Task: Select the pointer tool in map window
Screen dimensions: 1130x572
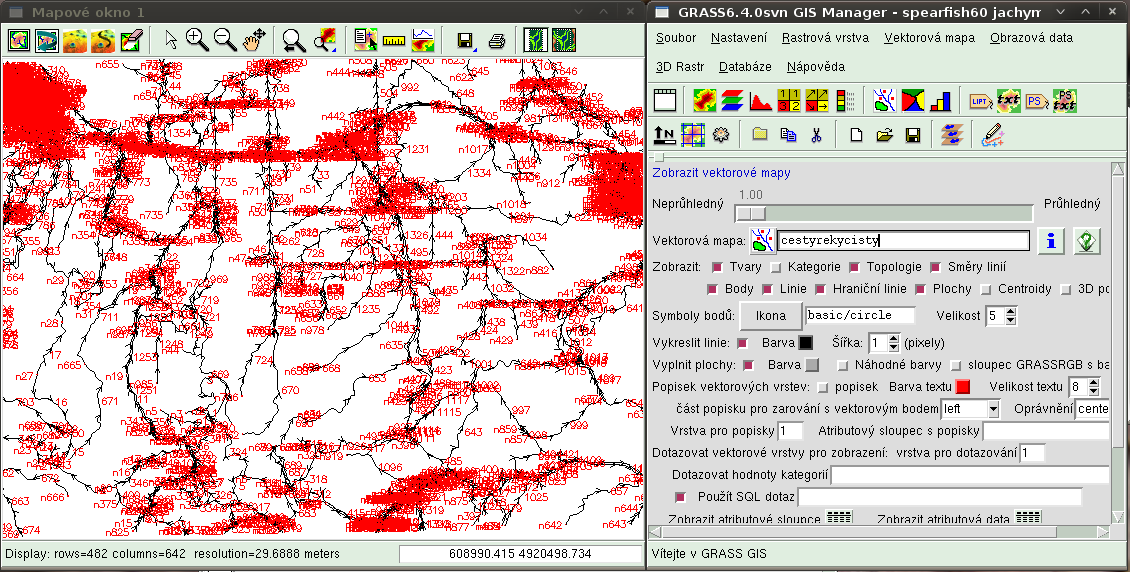Action: (x=170, y=40)
